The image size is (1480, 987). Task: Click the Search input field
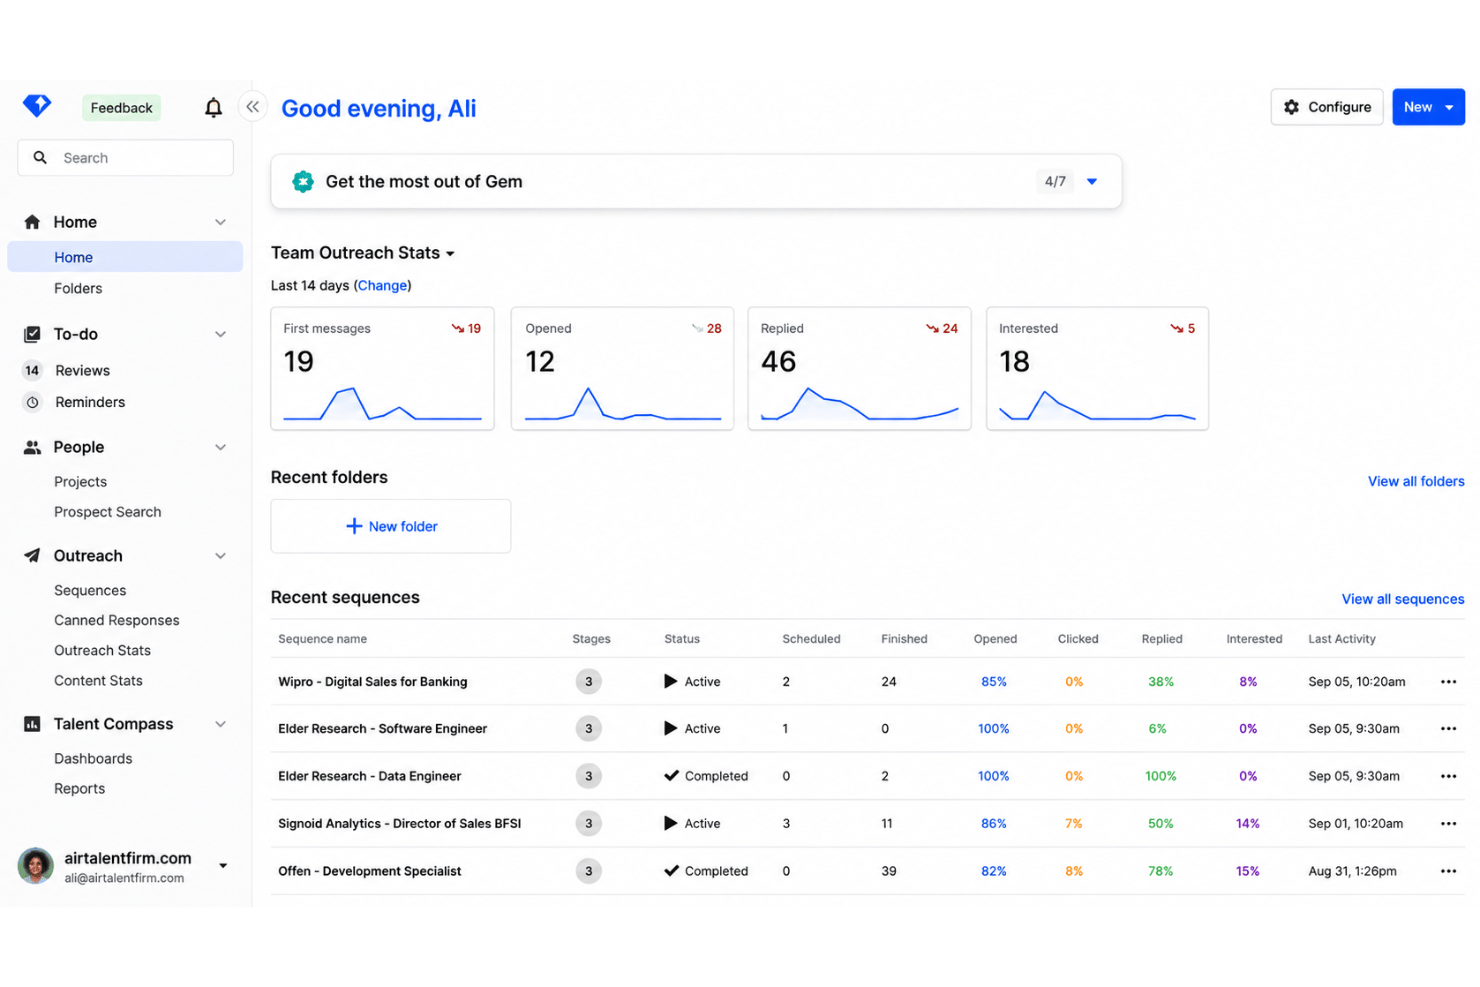(x=125, y=157)
